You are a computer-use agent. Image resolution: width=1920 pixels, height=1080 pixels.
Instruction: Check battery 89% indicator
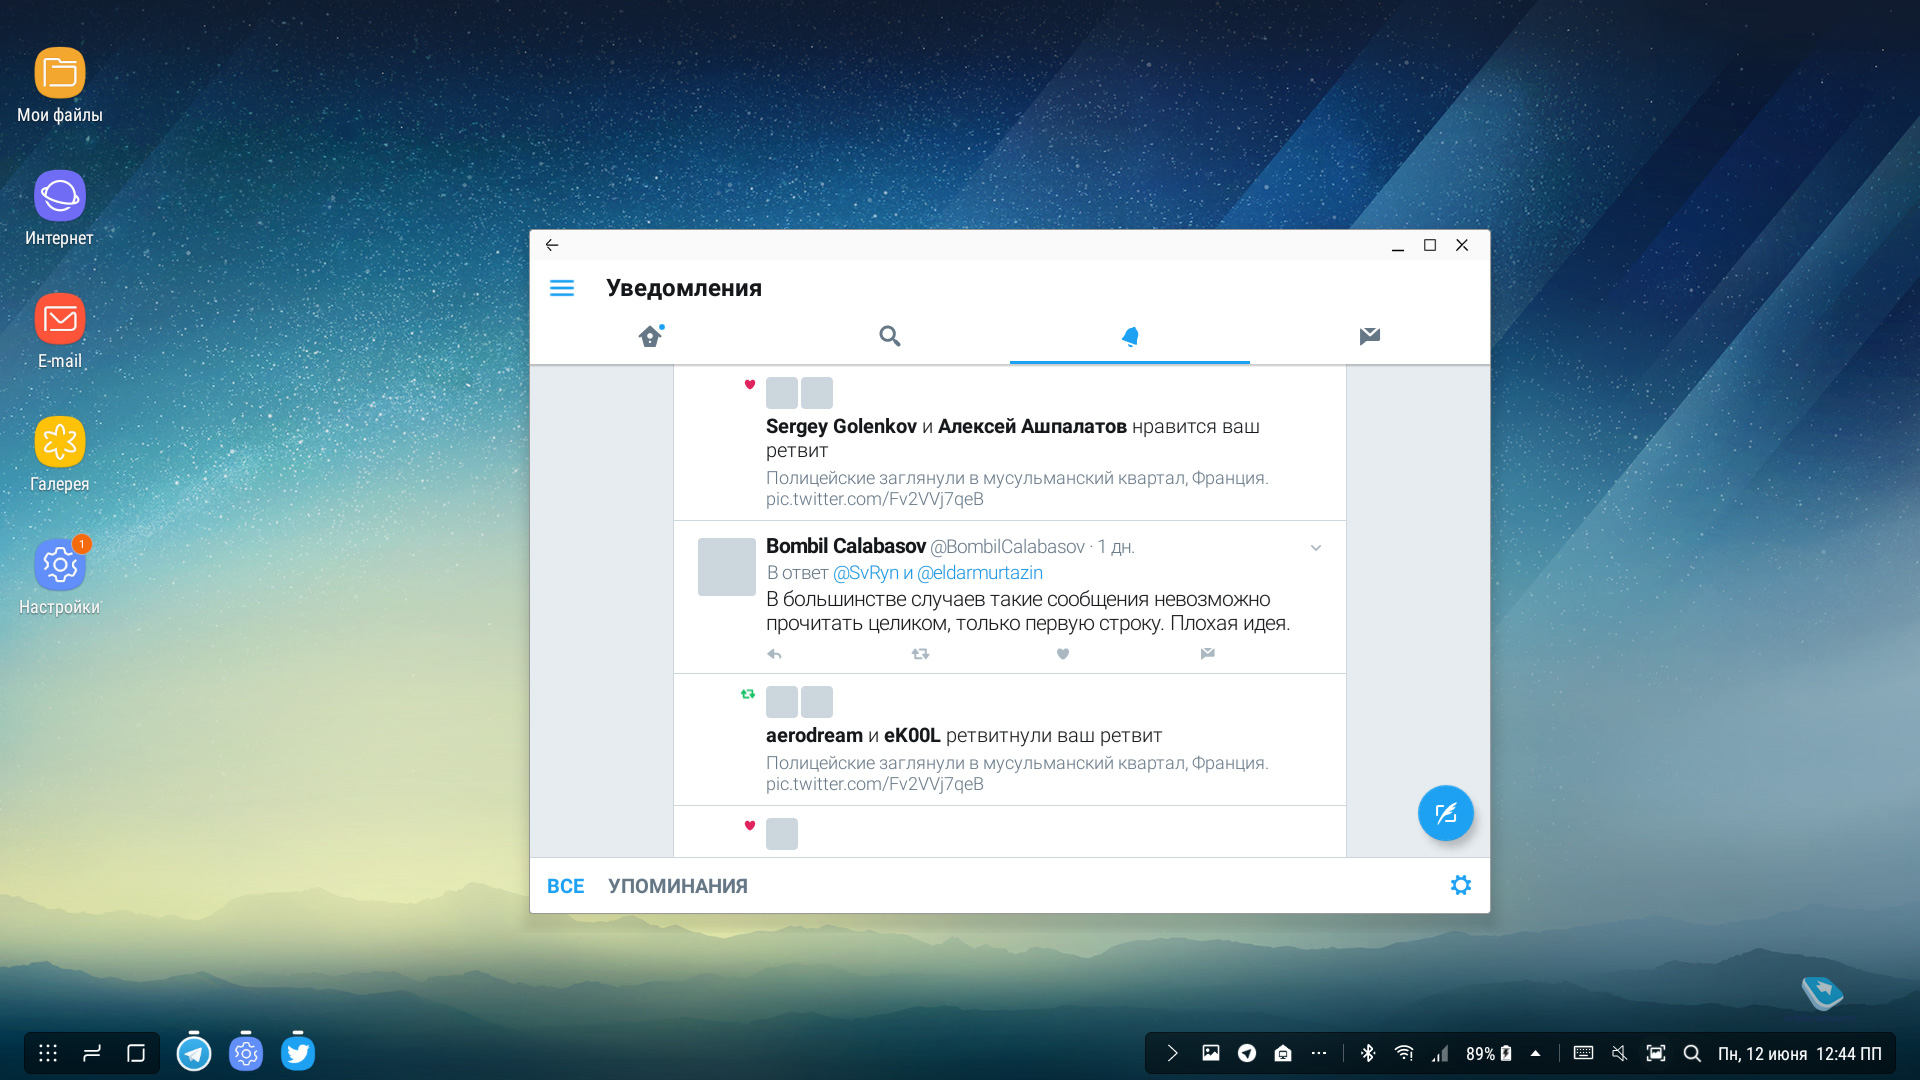(x=1489, y=1054)
